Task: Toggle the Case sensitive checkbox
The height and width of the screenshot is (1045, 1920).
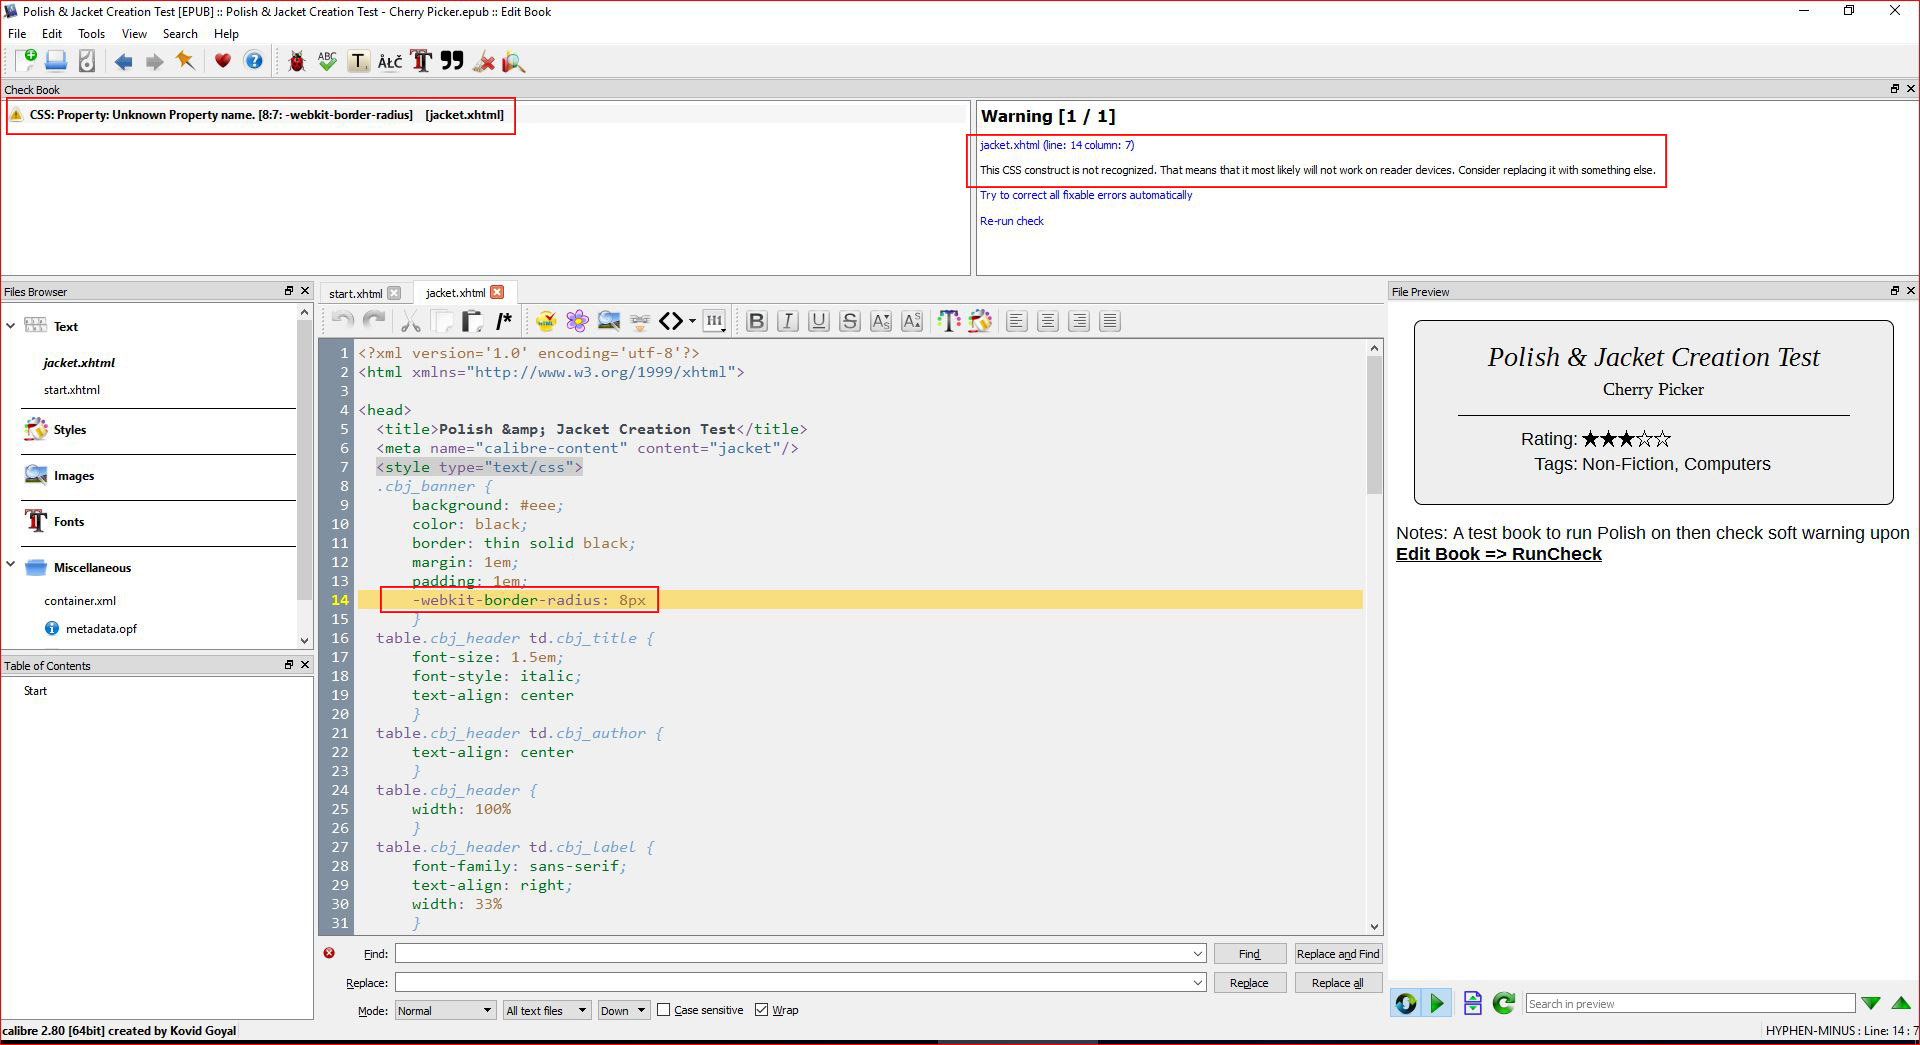Action: [663, 1010]
